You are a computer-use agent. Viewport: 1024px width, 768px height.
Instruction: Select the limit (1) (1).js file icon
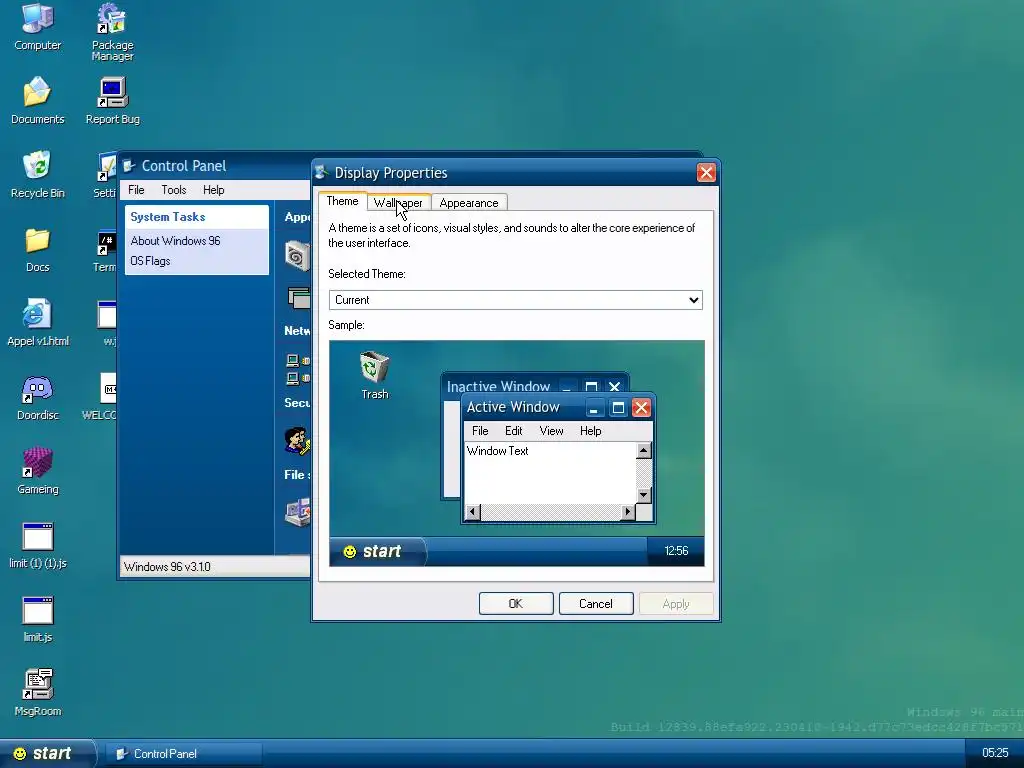pos(37,545)
